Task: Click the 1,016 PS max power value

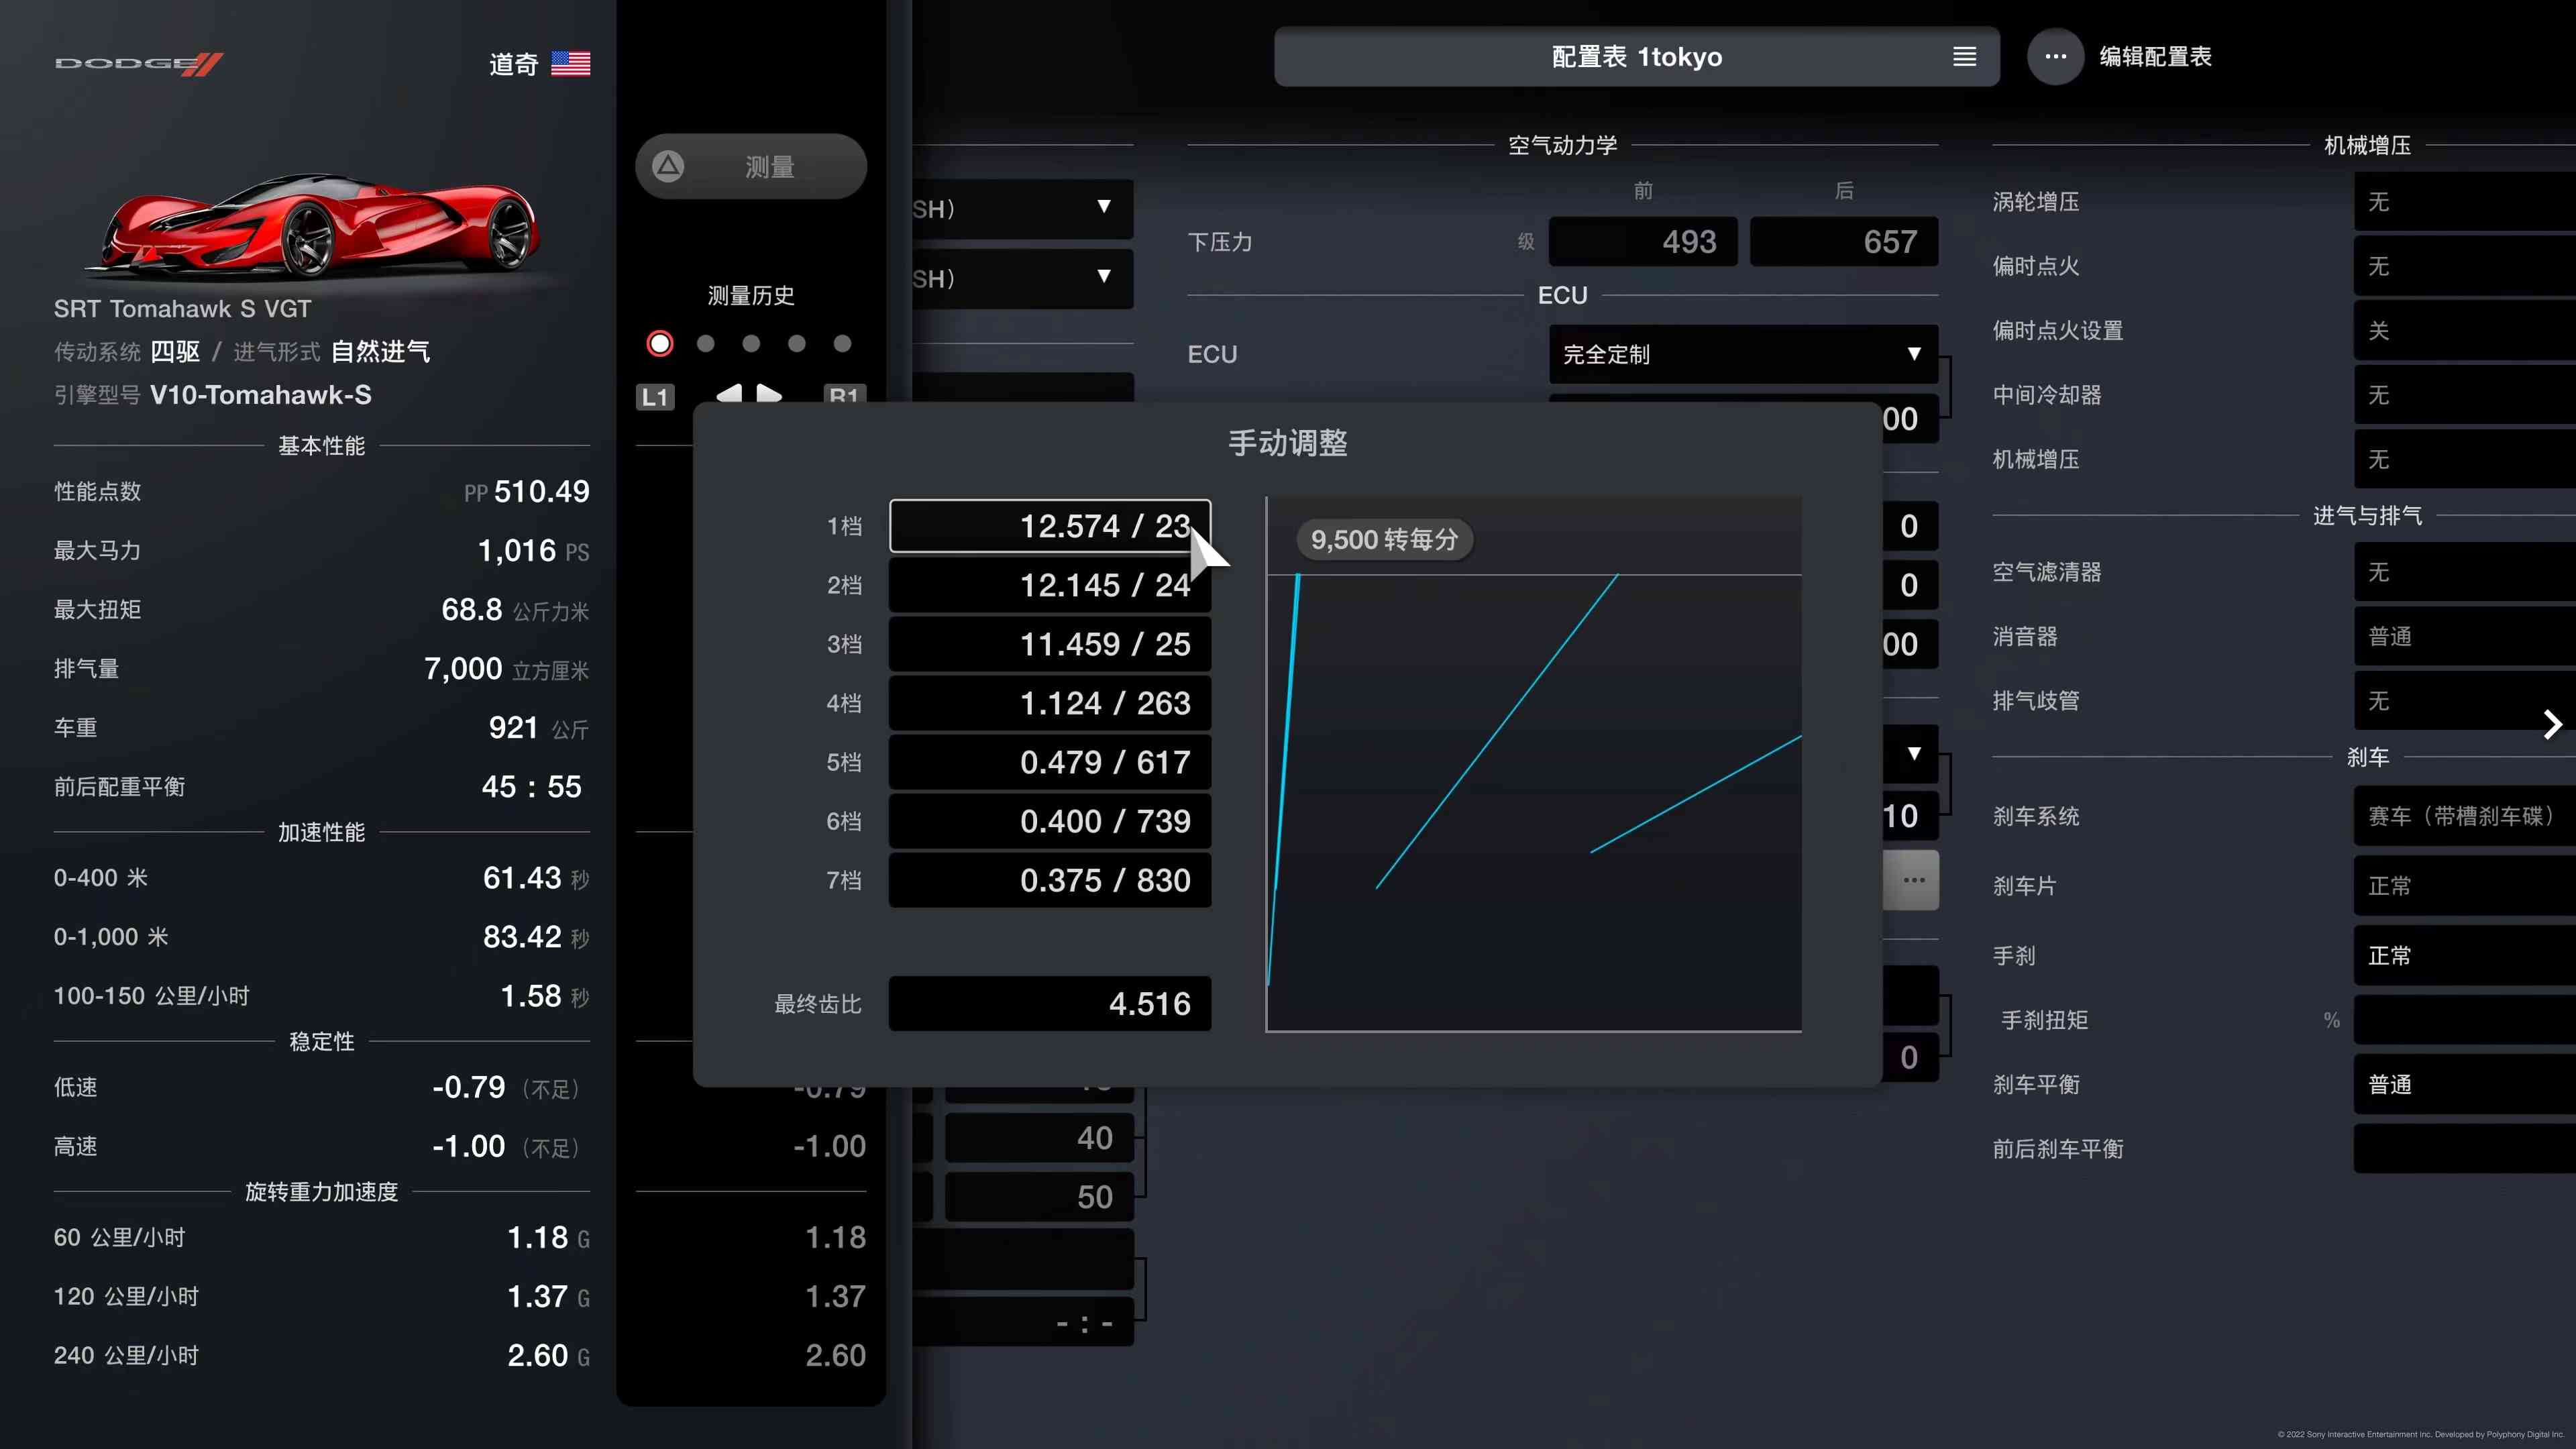Action: 533,551
